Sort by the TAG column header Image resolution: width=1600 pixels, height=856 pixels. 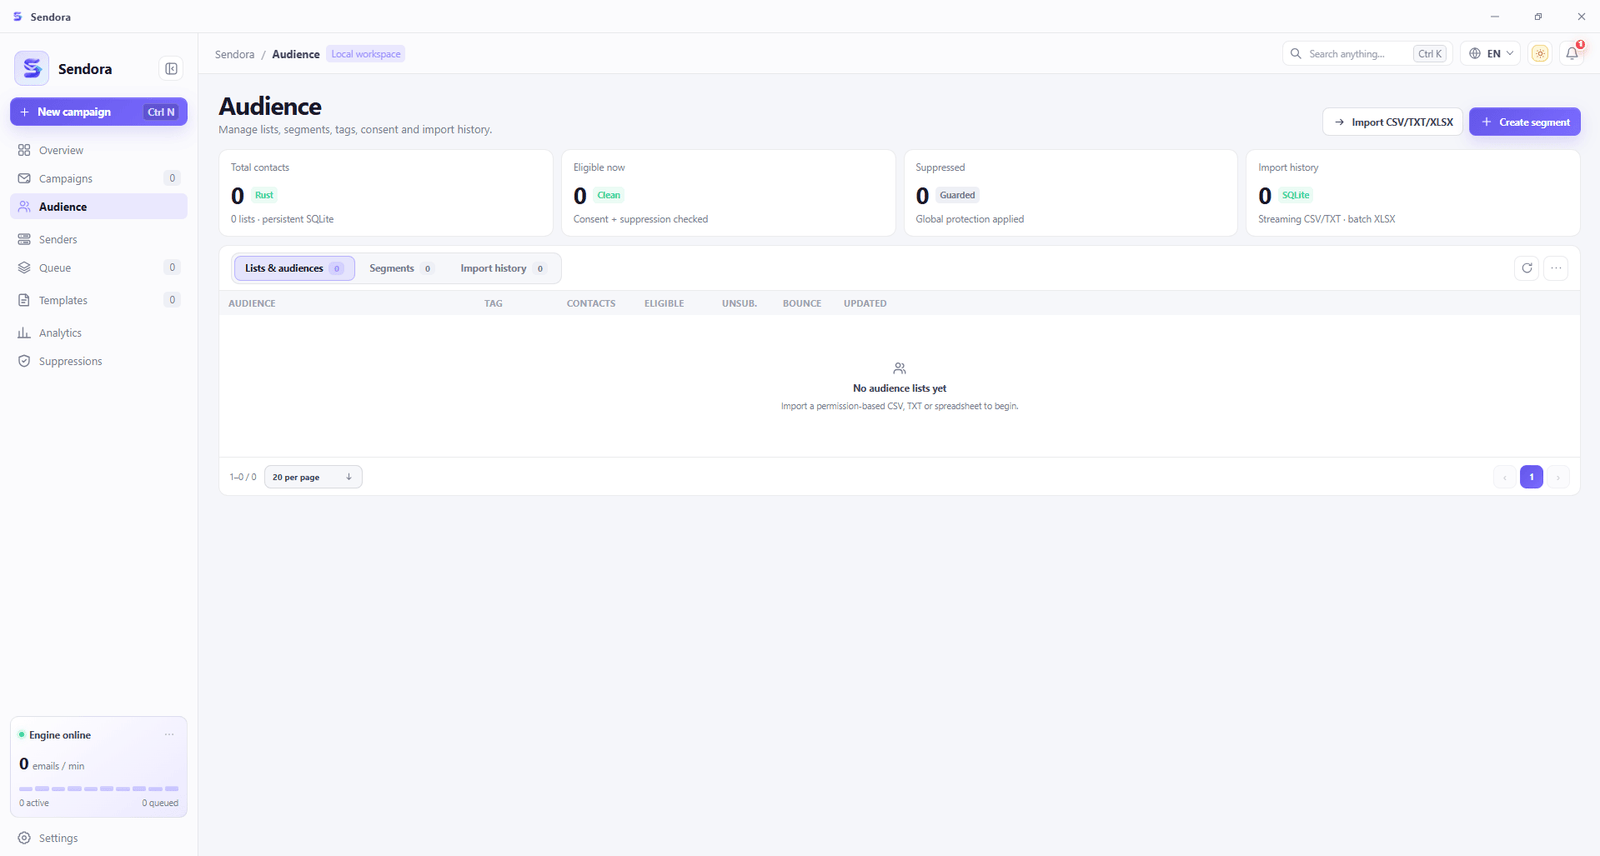(x=494, y=303)
